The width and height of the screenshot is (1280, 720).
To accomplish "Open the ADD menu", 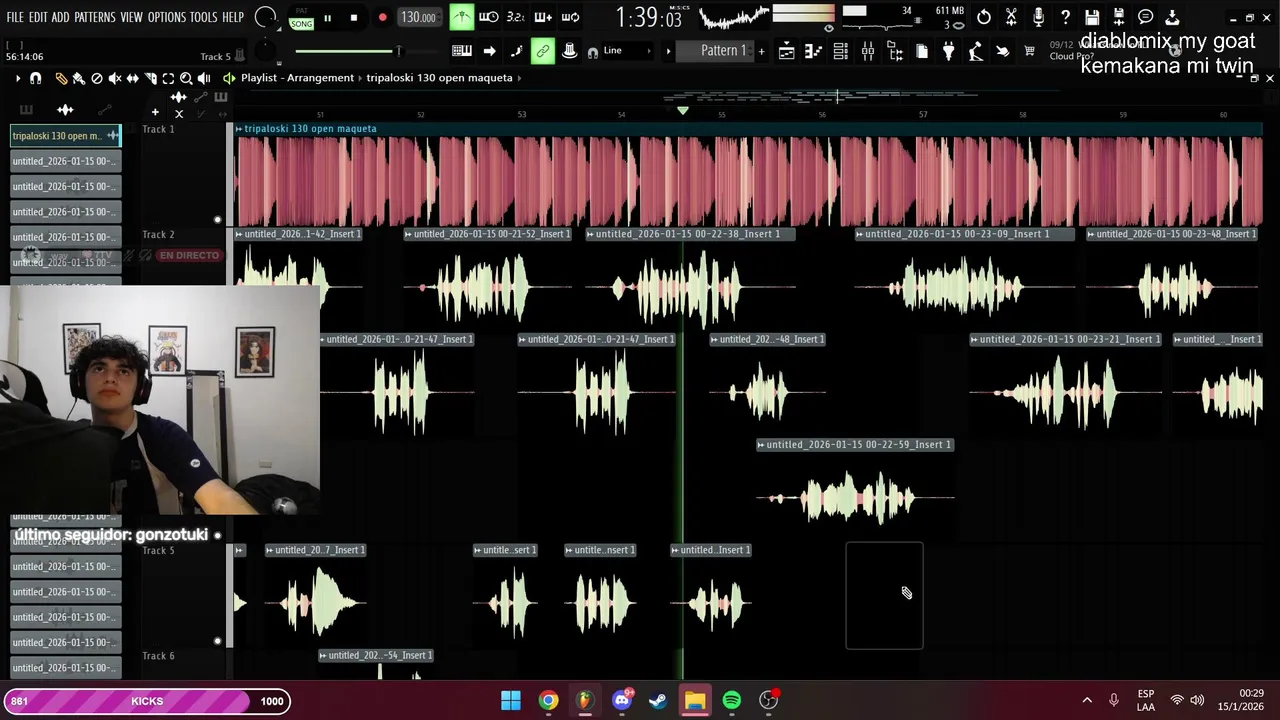I will [x=60, y=18].
